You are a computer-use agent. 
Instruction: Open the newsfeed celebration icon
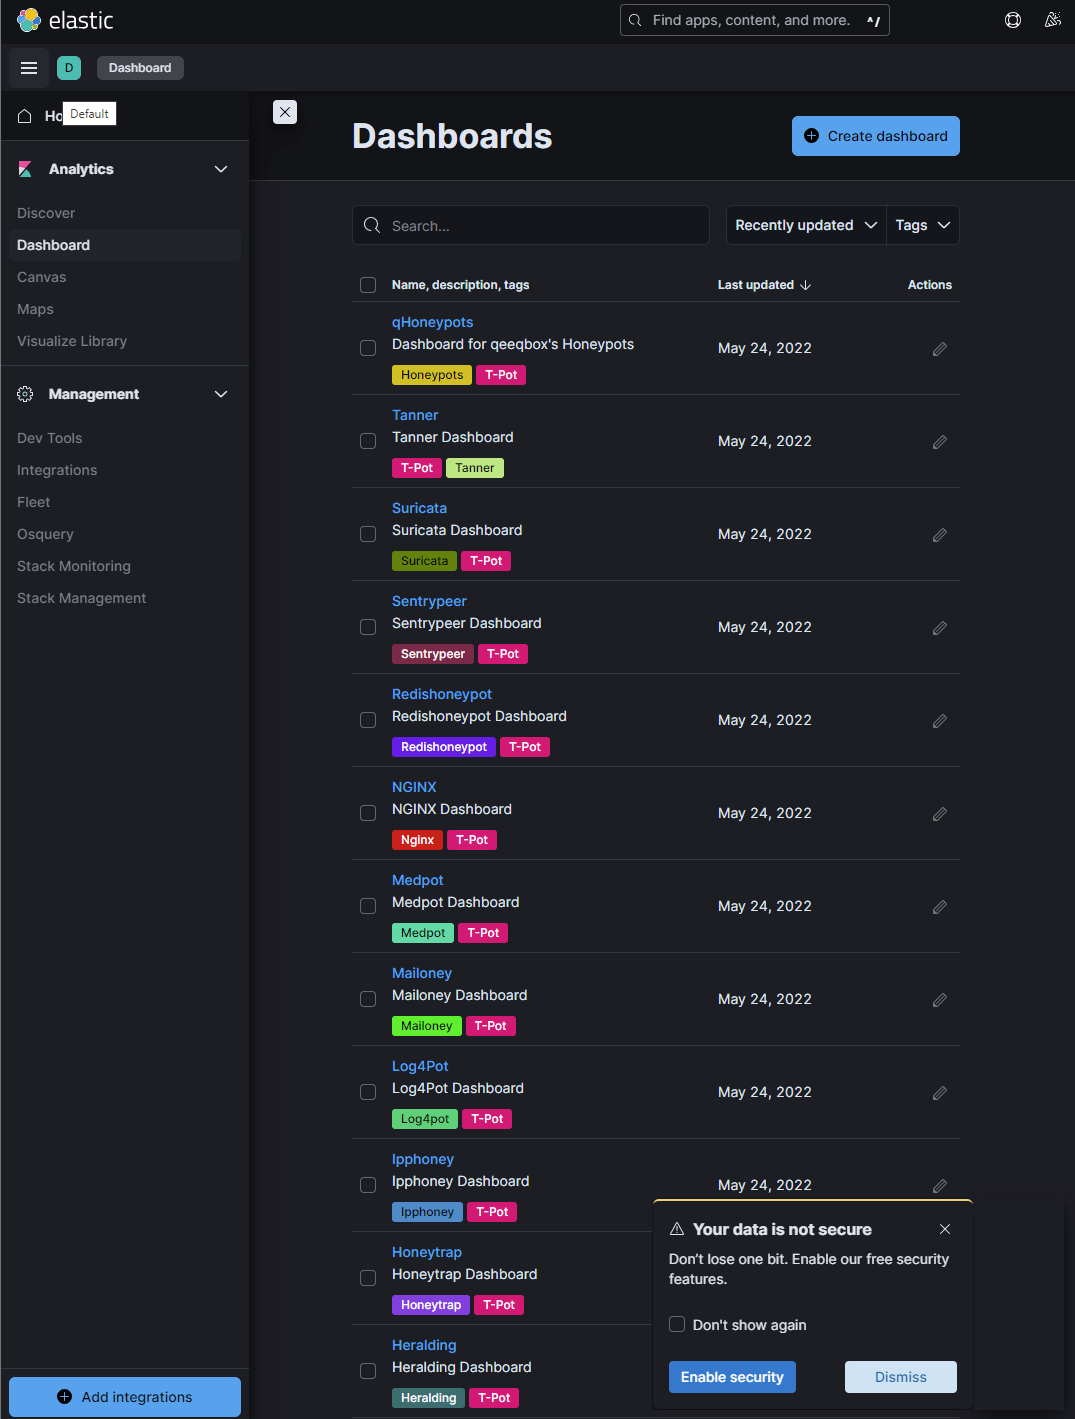(1052, 20)
